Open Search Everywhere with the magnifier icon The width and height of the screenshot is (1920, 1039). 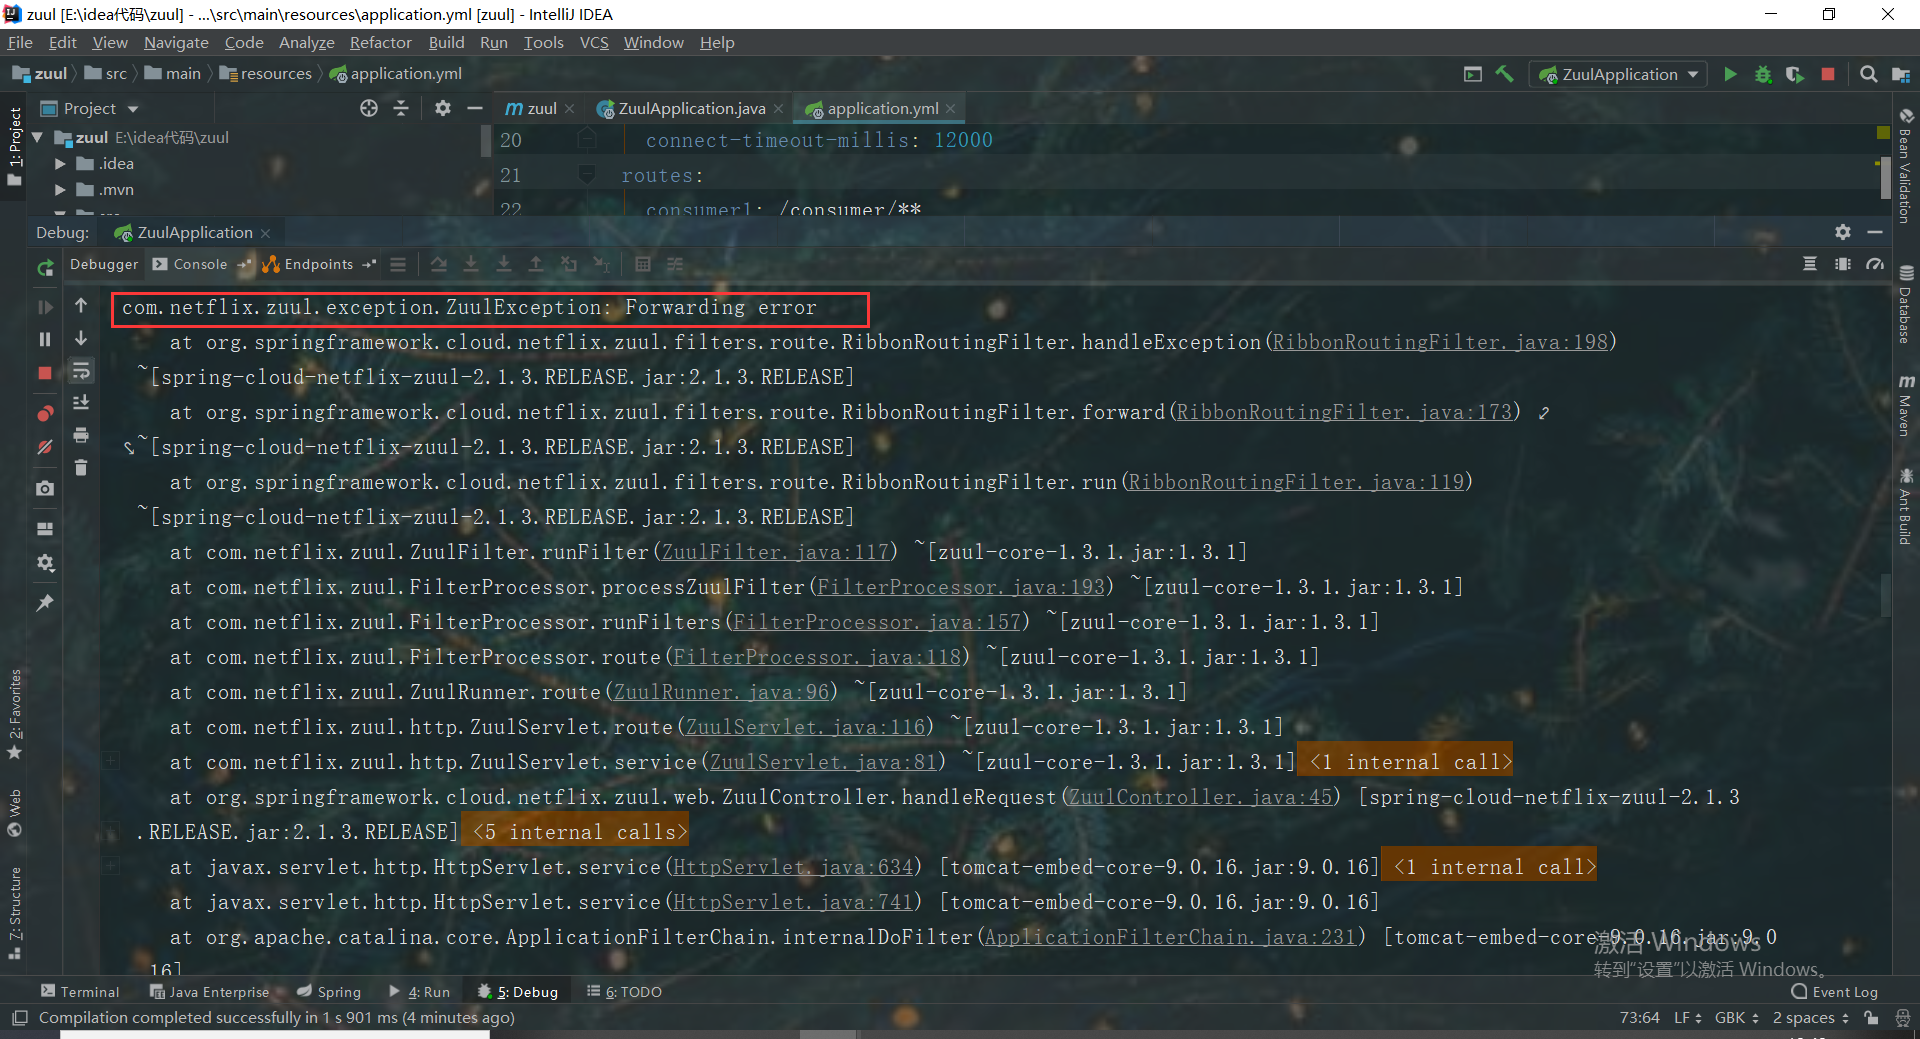pyautogui.click(x=1868, y=74)
